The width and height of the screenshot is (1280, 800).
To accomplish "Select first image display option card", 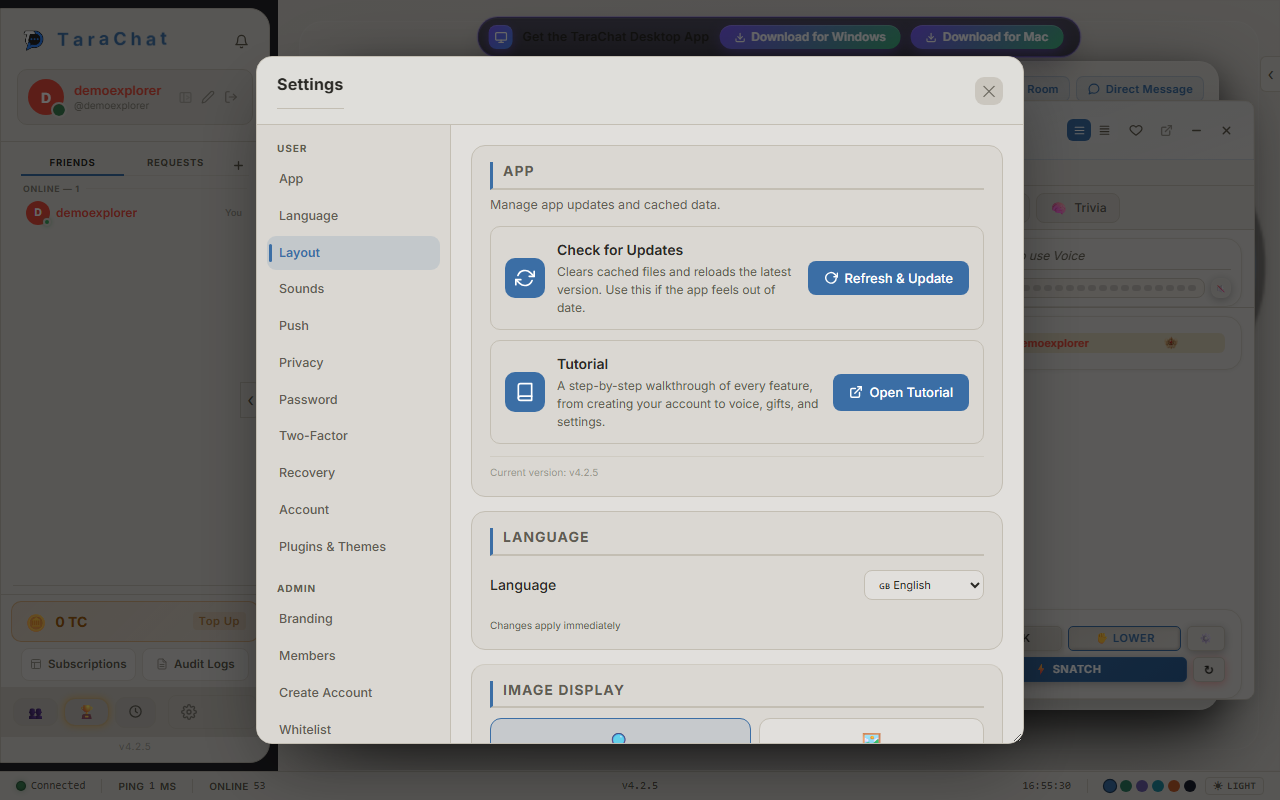I will 620,731.
